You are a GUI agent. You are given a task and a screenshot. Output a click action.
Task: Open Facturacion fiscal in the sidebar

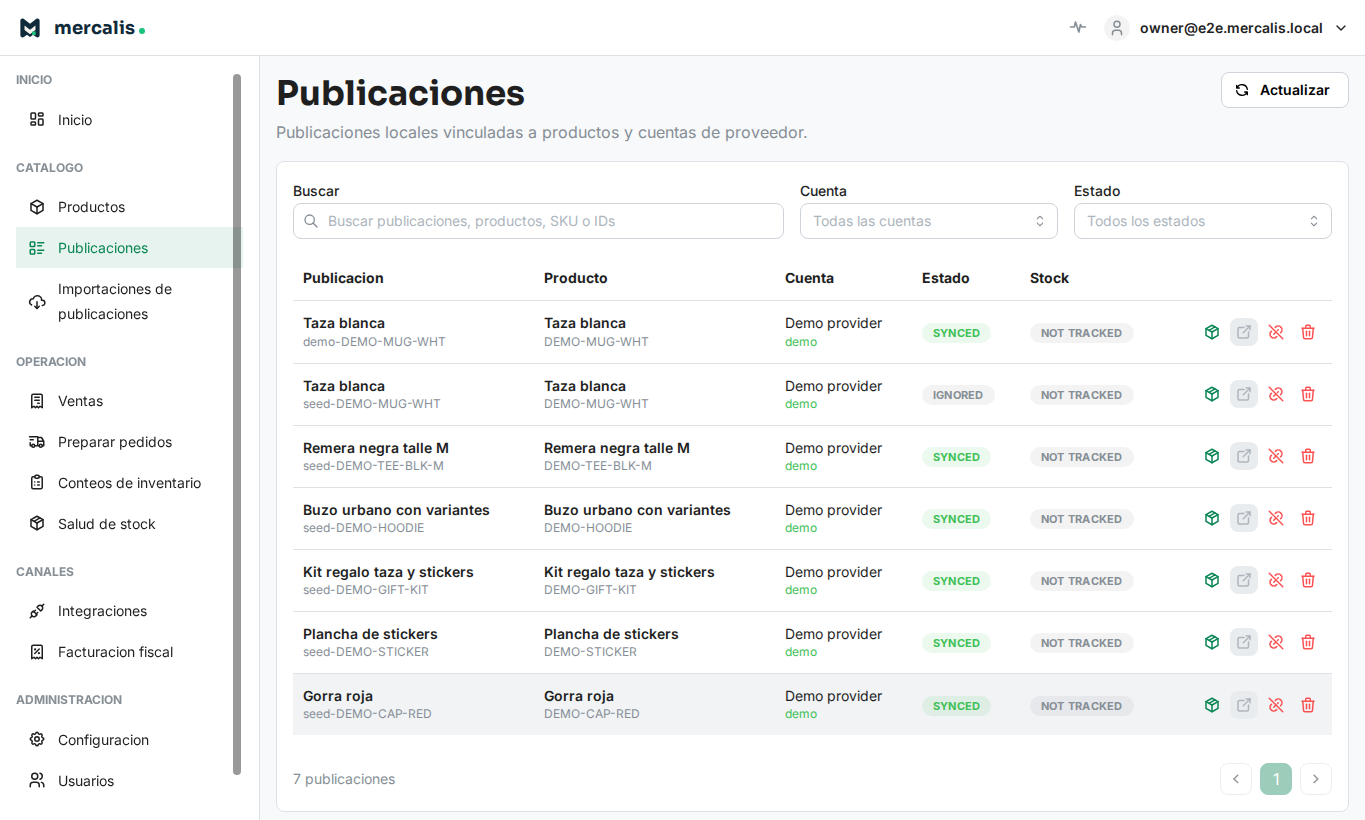(128, 652)
